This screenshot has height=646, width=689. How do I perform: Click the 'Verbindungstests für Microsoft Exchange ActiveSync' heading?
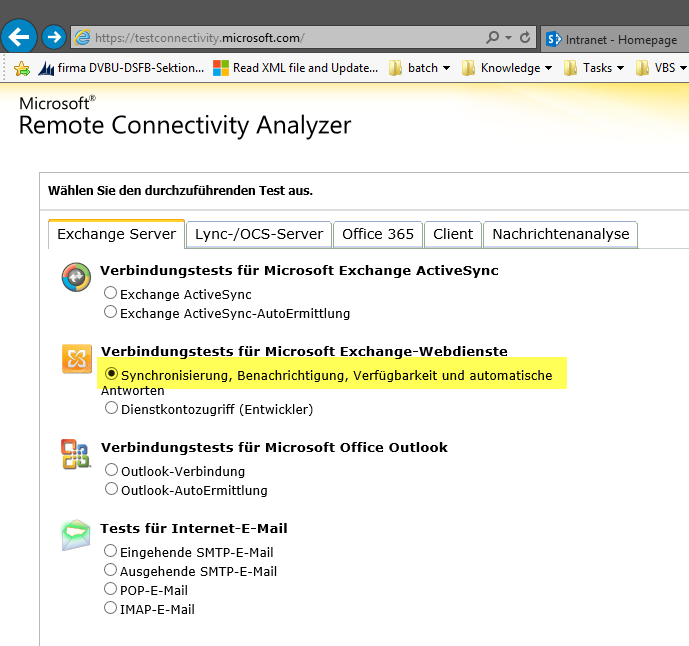pyautogui.click(x=299, y=270)
